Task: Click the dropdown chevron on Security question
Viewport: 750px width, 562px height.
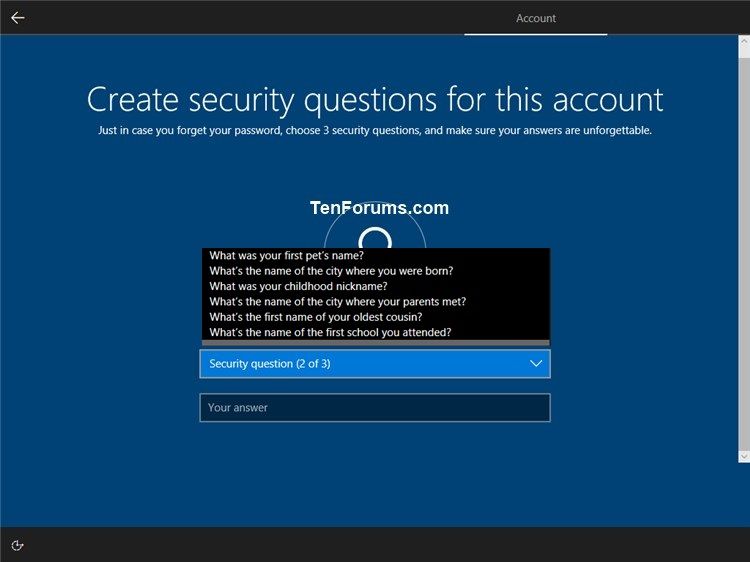Action: point(536,364)
